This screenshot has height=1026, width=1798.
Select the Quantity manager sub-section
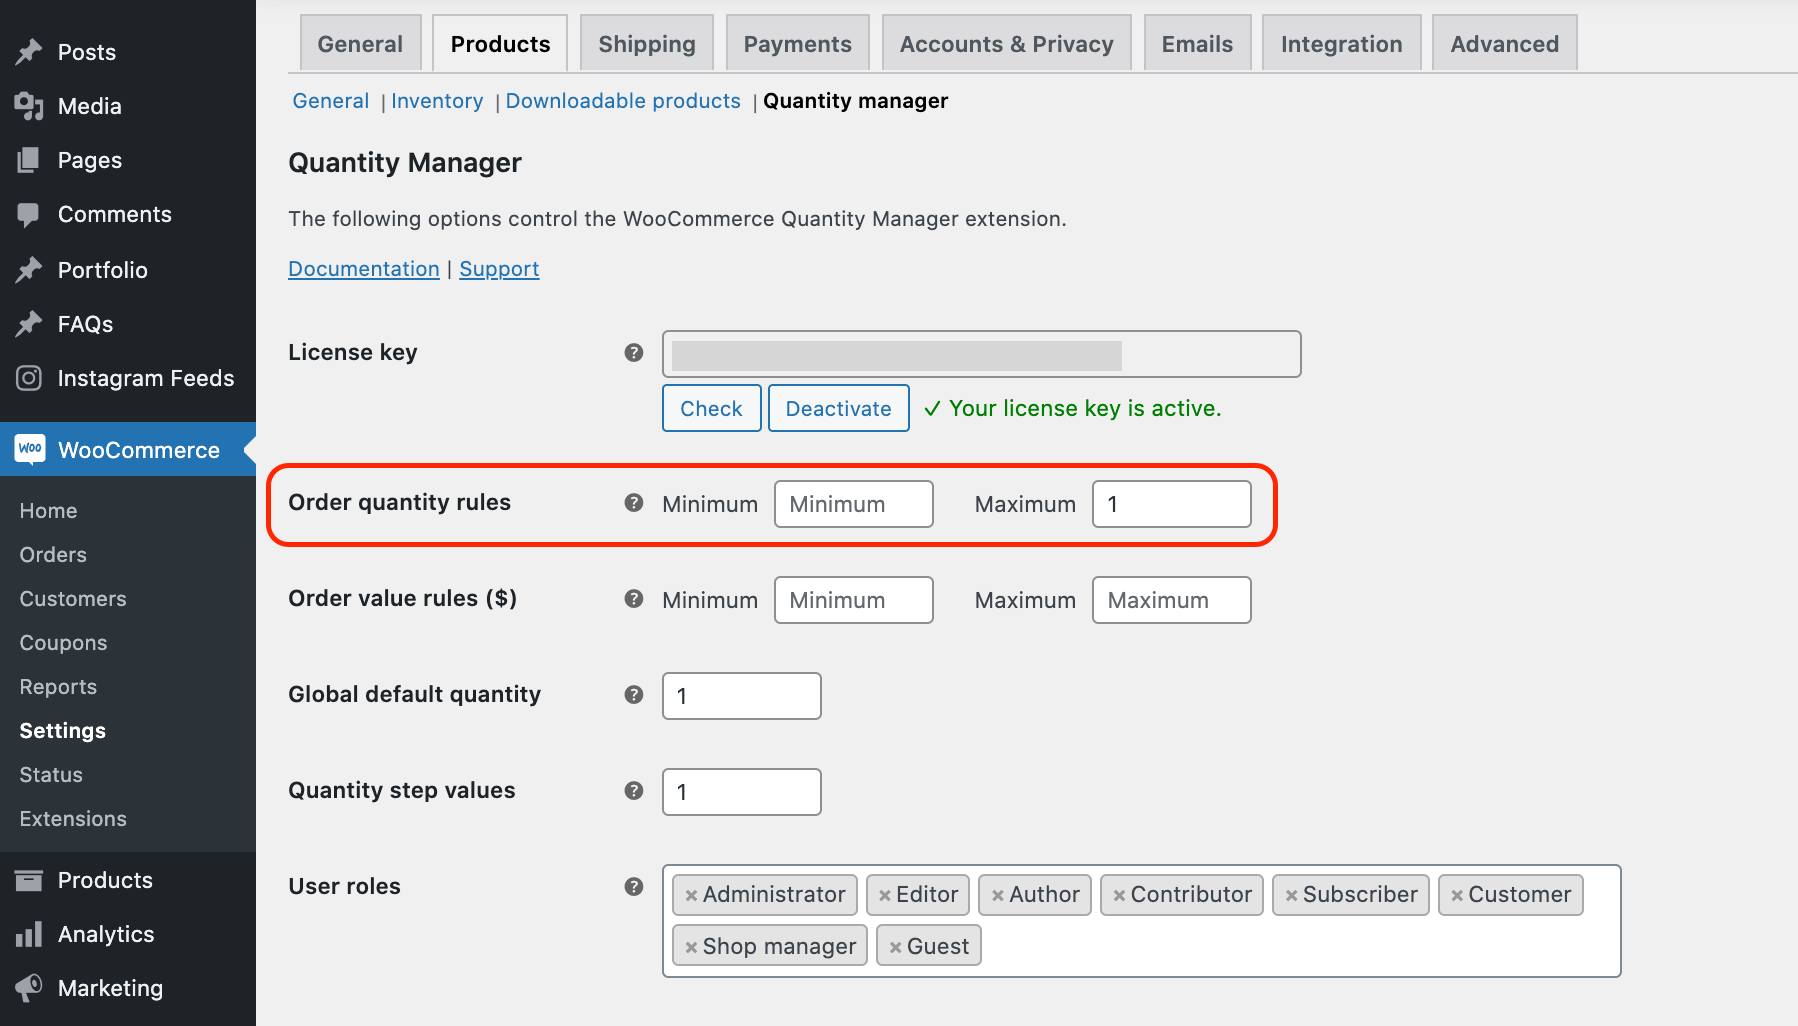point(855,101)
